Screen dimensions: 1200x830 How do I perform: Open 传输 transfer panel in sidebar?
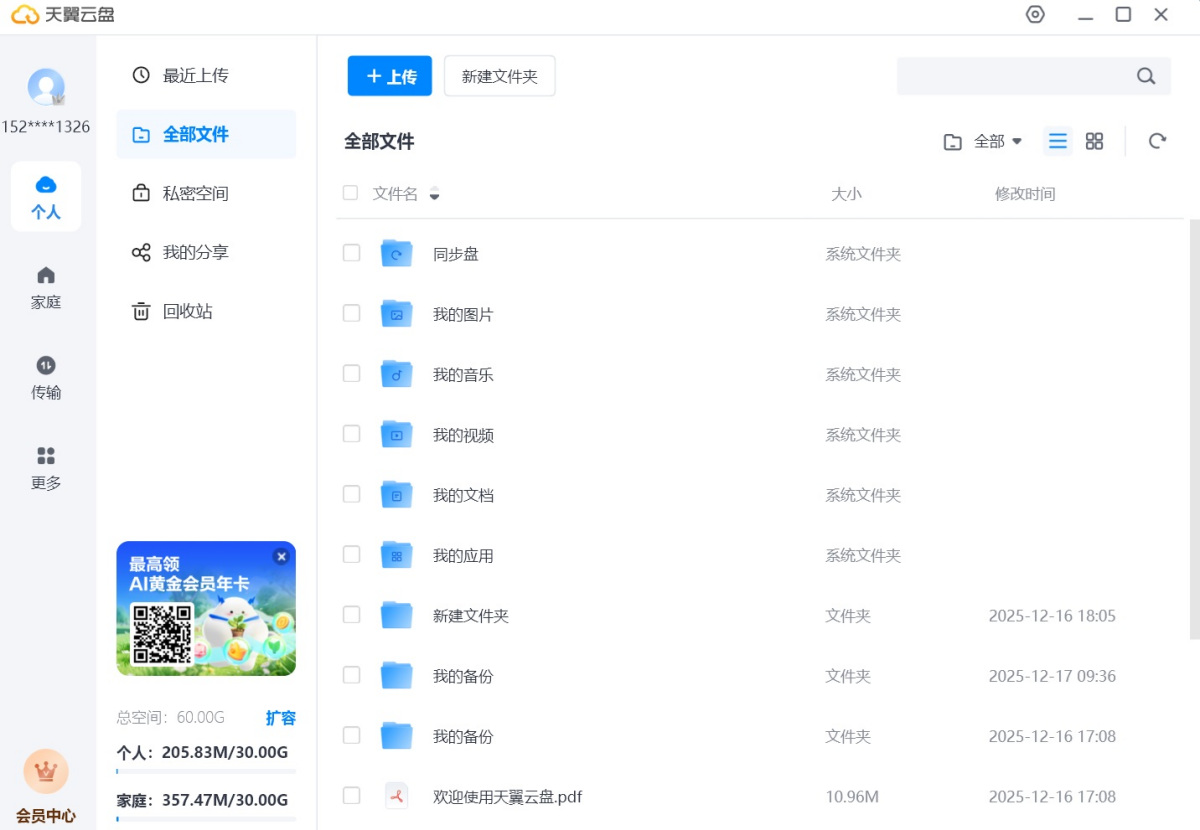46,377
